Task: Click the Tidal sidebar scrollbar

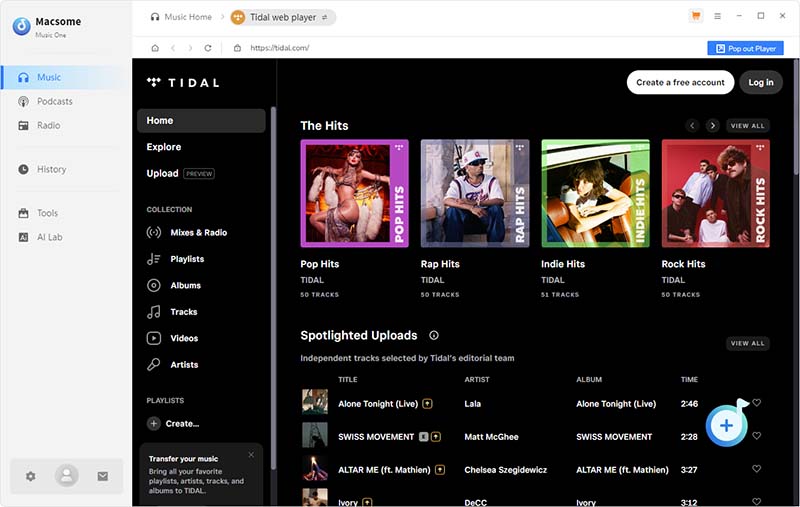Action: click(273, 288)
